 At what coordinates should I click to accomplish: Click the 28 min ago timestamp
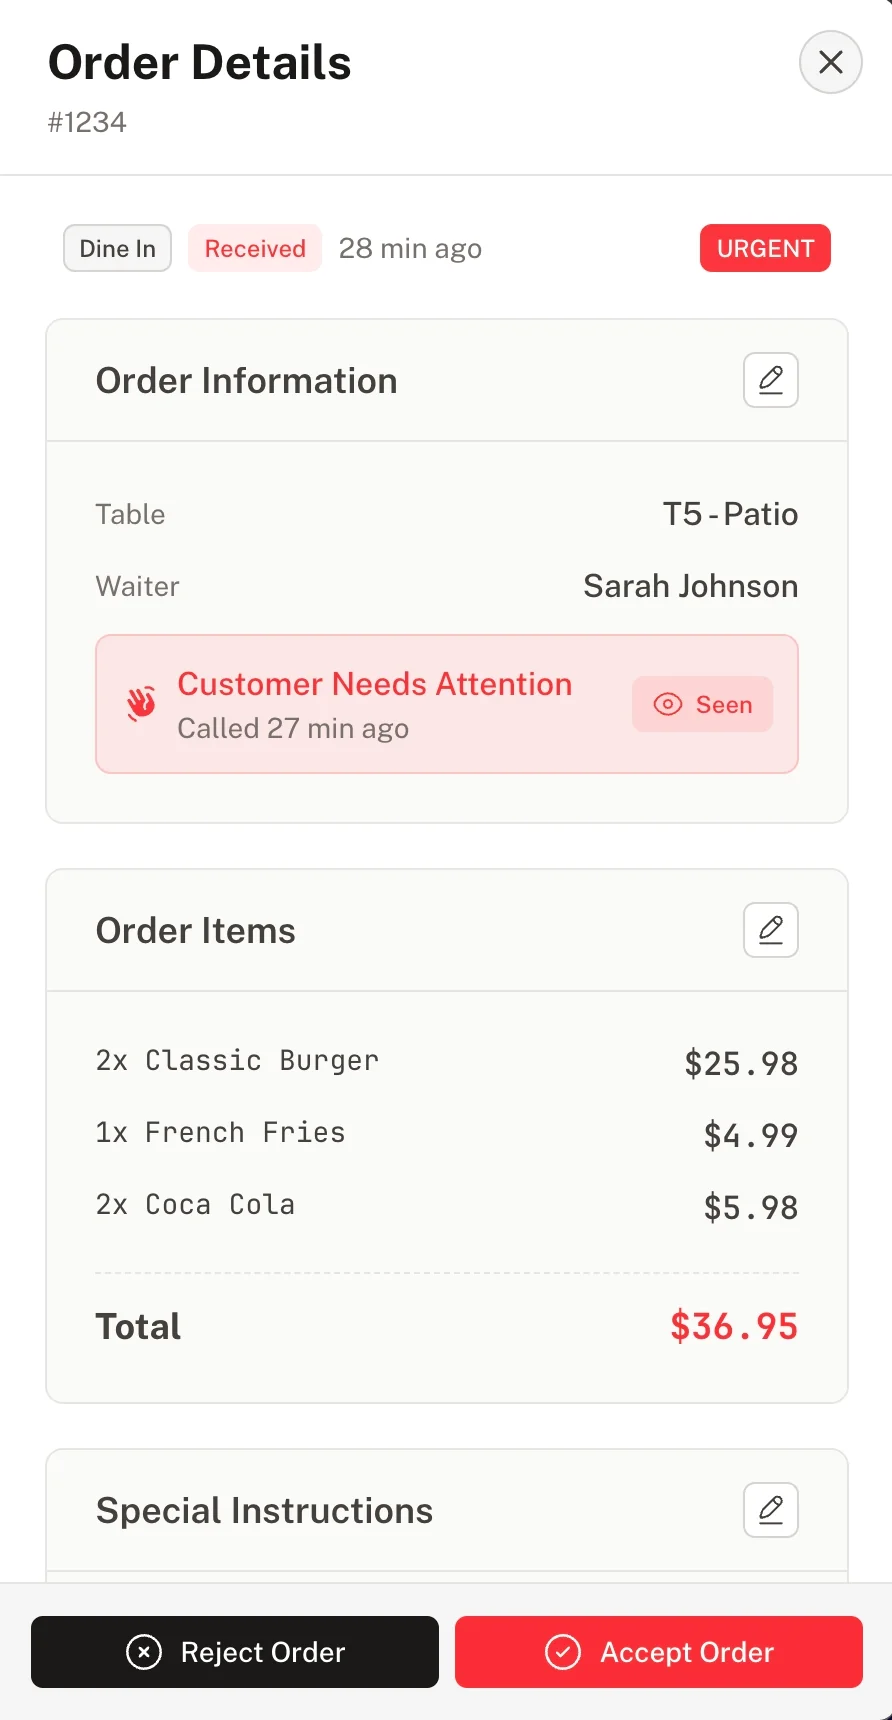(x=410, y=248)
